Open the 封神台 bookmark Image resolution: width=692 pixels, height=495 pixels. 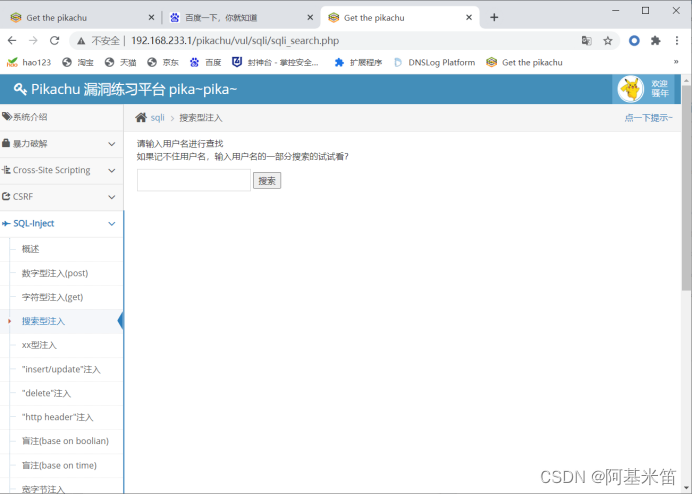(275, 63)
